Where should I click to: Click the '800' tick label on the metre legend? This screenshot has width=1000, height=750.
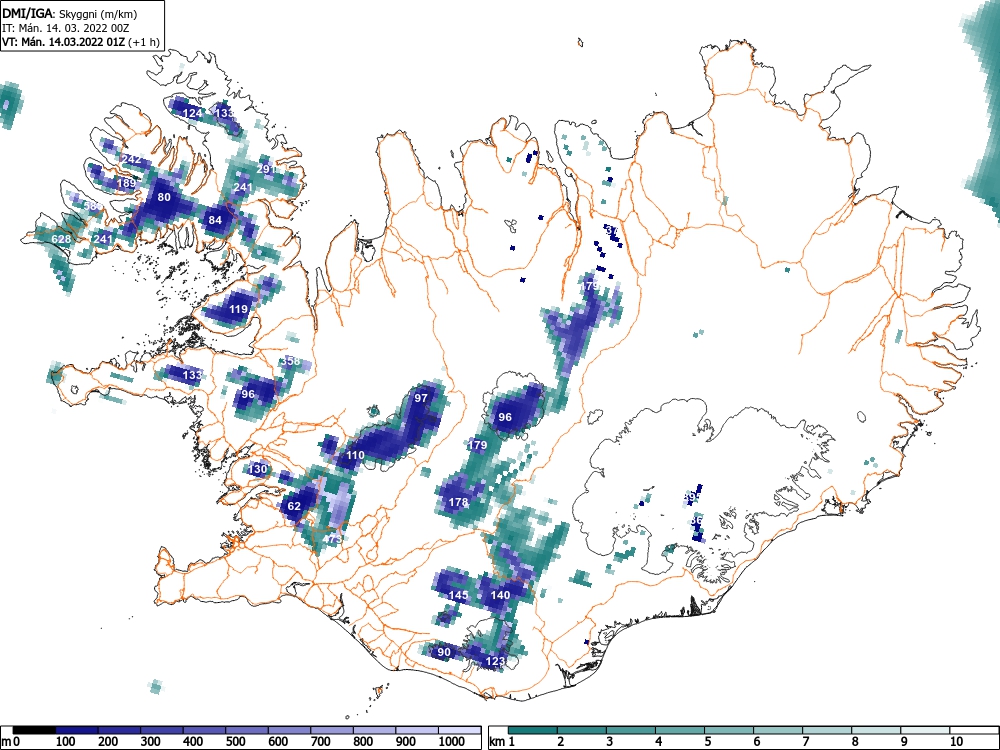[x=363, y=742]
